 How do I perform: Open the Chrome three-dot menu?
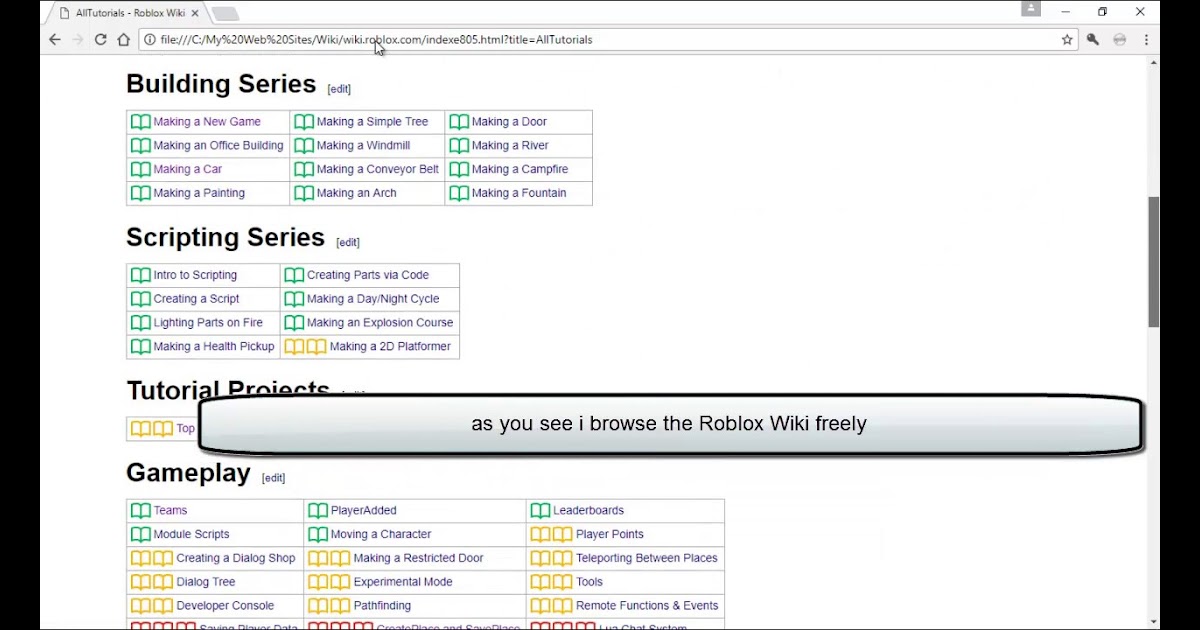(1146, 40)
